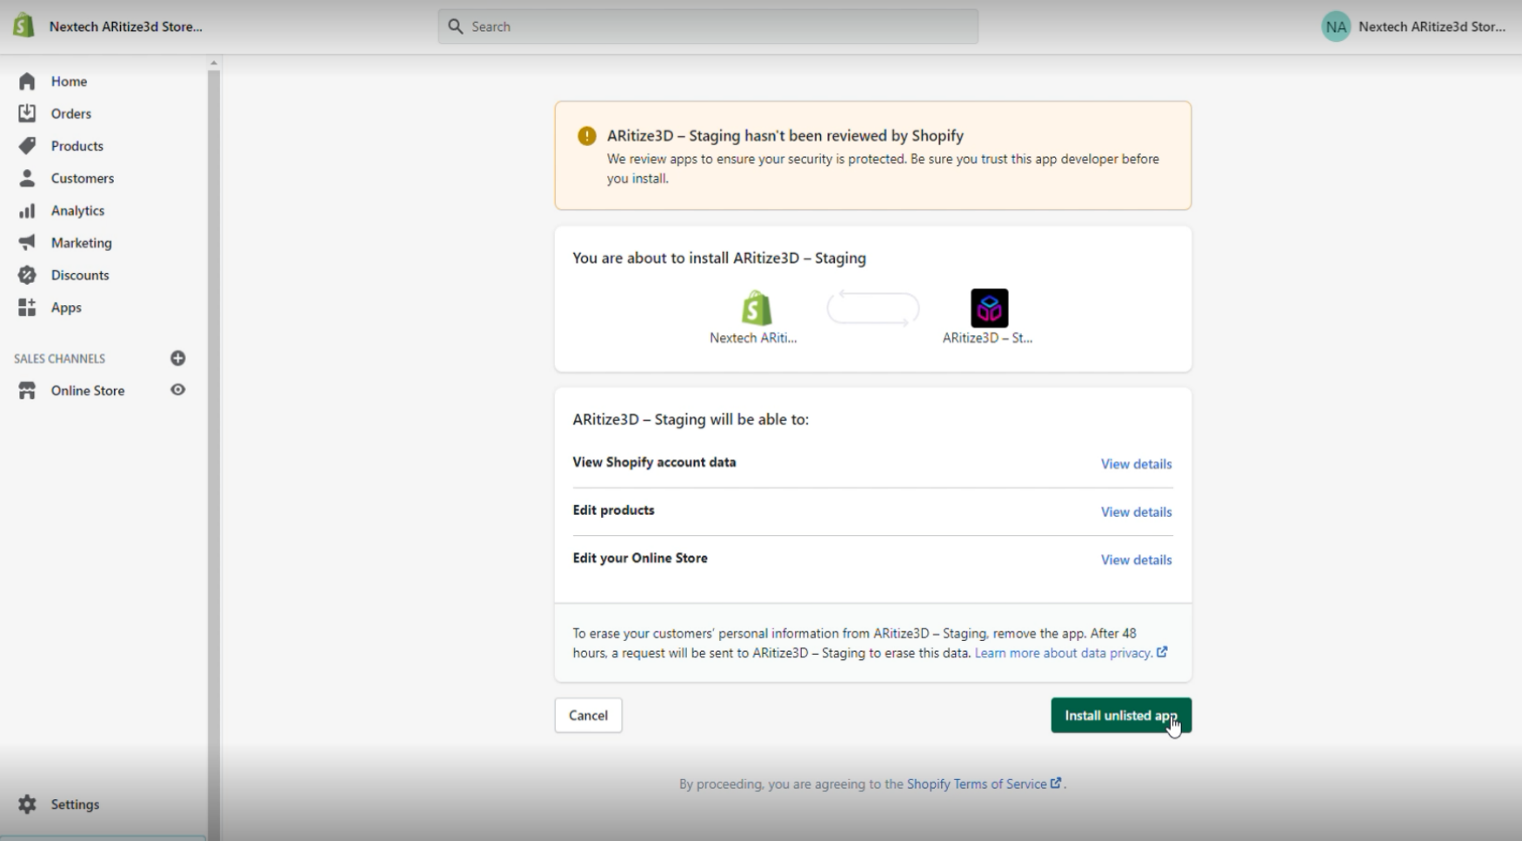Click the Home house icon

point(27,81)
